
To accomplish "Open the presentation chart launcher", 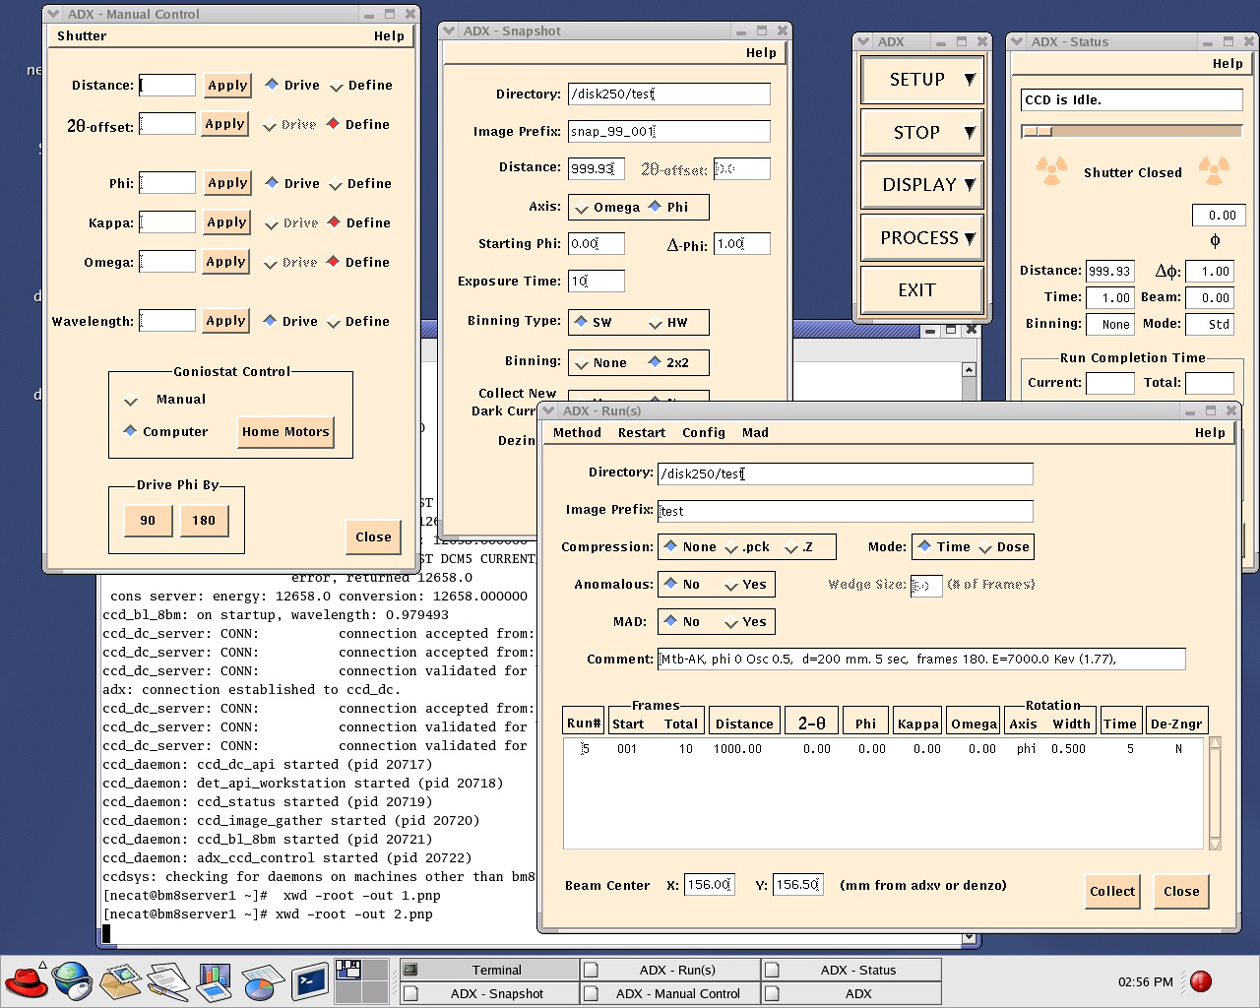I will [214, 981].
